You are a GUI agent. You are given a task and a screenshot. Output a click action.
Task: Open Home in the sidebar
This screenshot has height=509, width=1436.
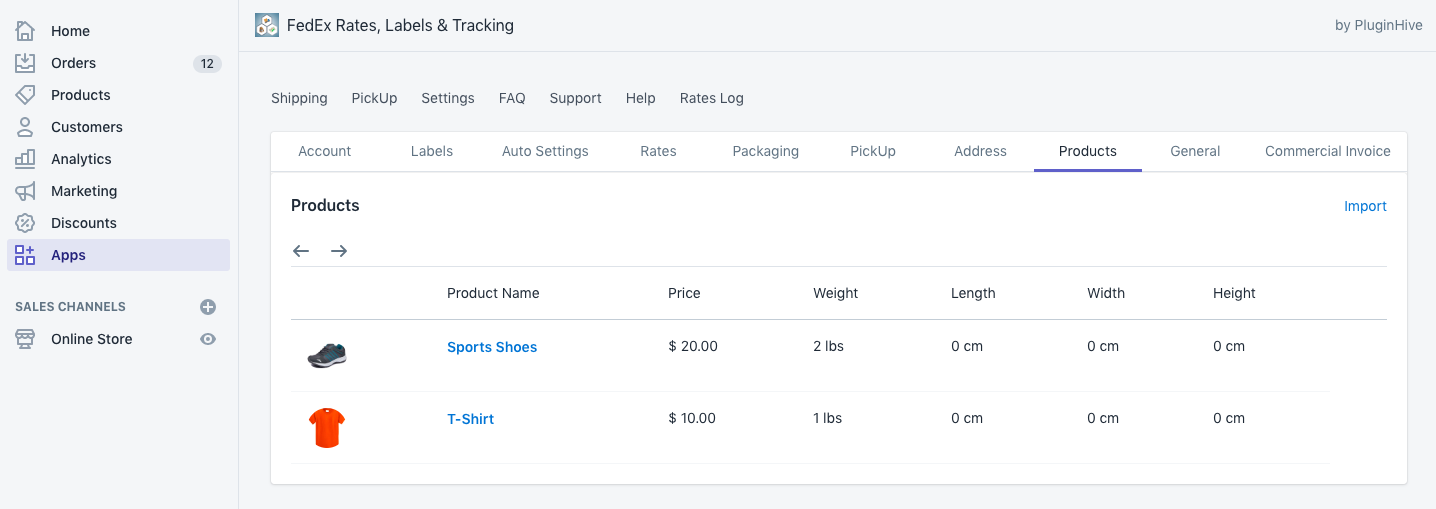tap(71, 31)
